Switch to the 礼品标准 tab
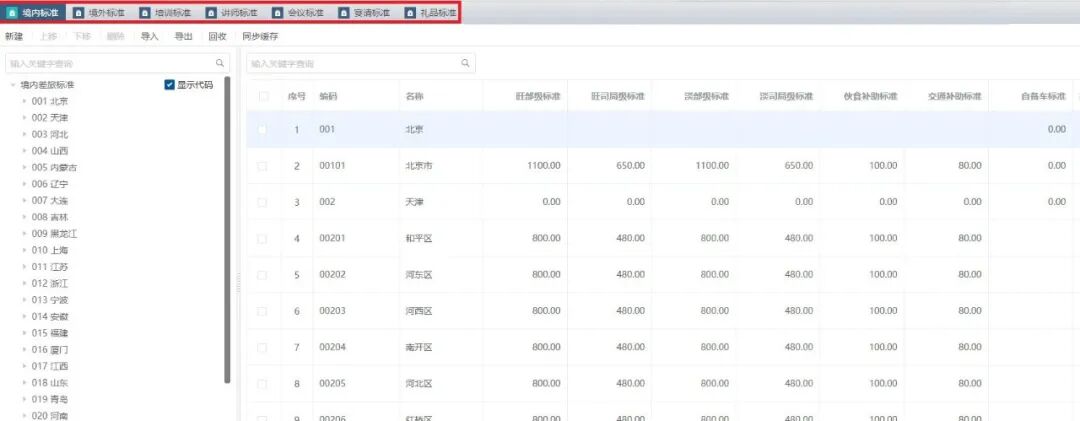1080x421 pixels. [x=431, y=13]
